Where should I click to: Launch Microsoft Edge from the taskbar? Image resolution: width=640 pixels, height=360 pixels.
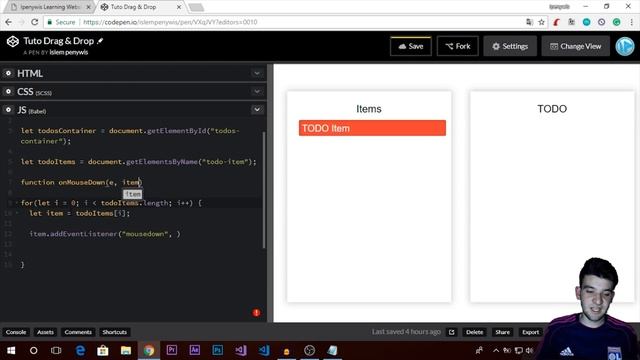click(x=80, y=350)
